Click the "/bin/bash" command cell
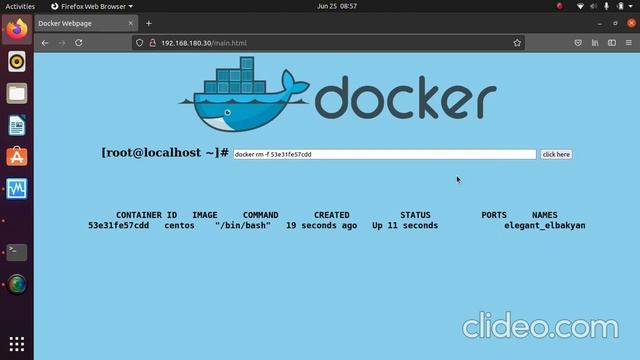This screenshot has width=640, height=360. pyautogui.click(x=243, y=225)
